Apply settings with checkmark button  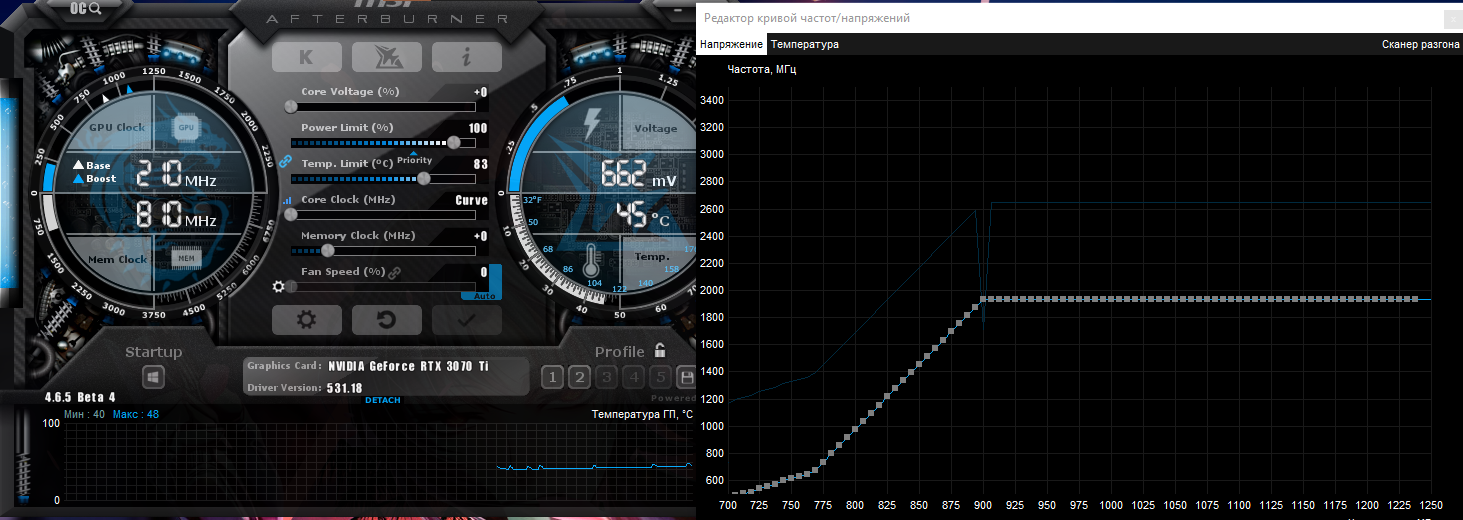tap(466, 320)
